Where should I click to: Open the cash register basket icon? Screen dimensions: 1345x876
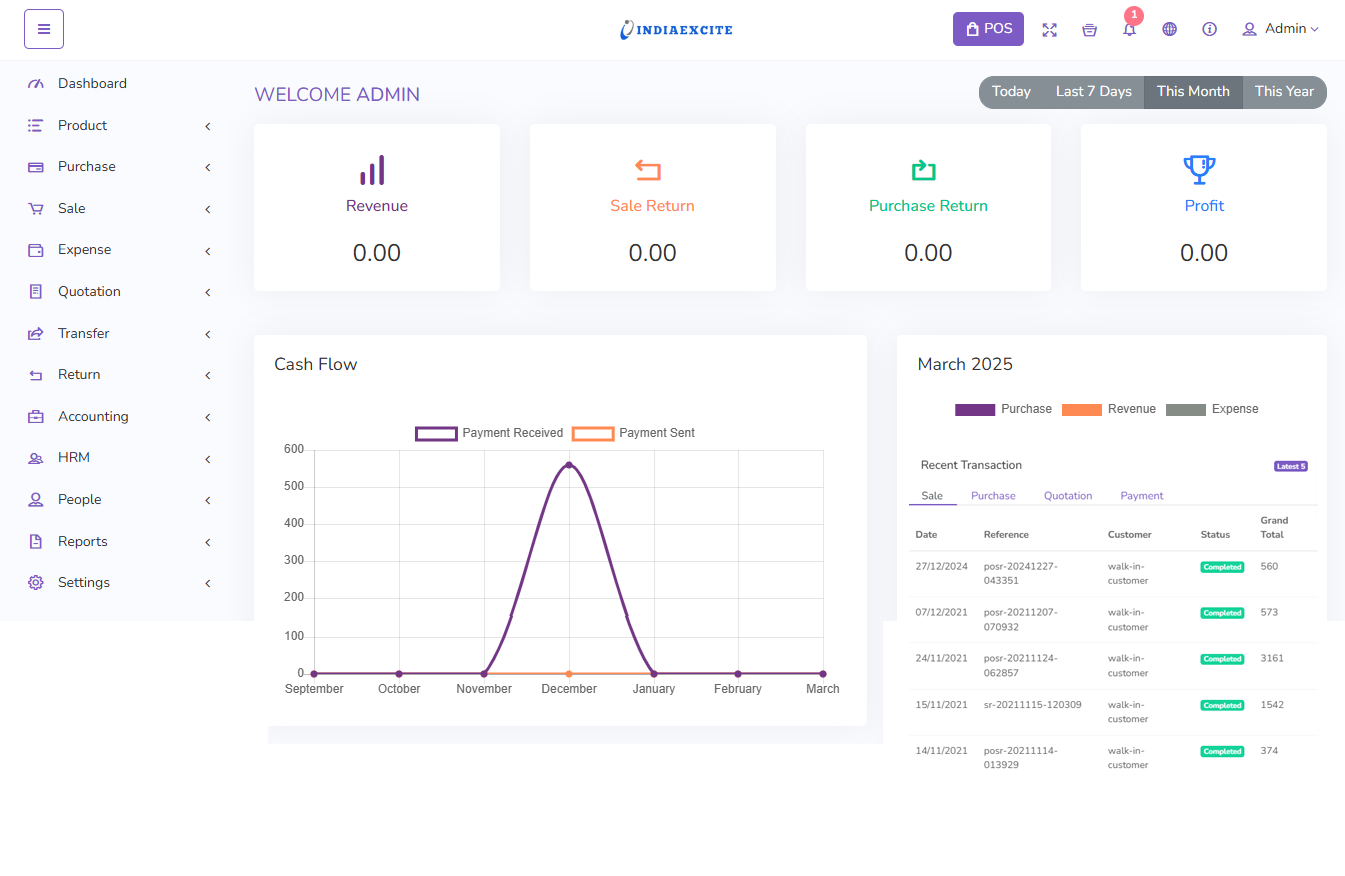(1089, 30)
